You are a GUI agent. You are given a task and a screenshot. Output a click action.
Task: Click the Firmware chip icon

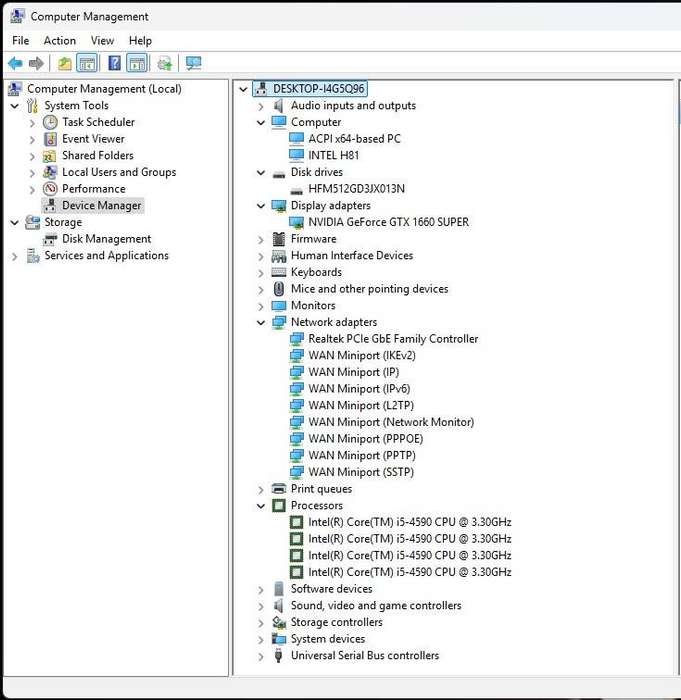279,239
